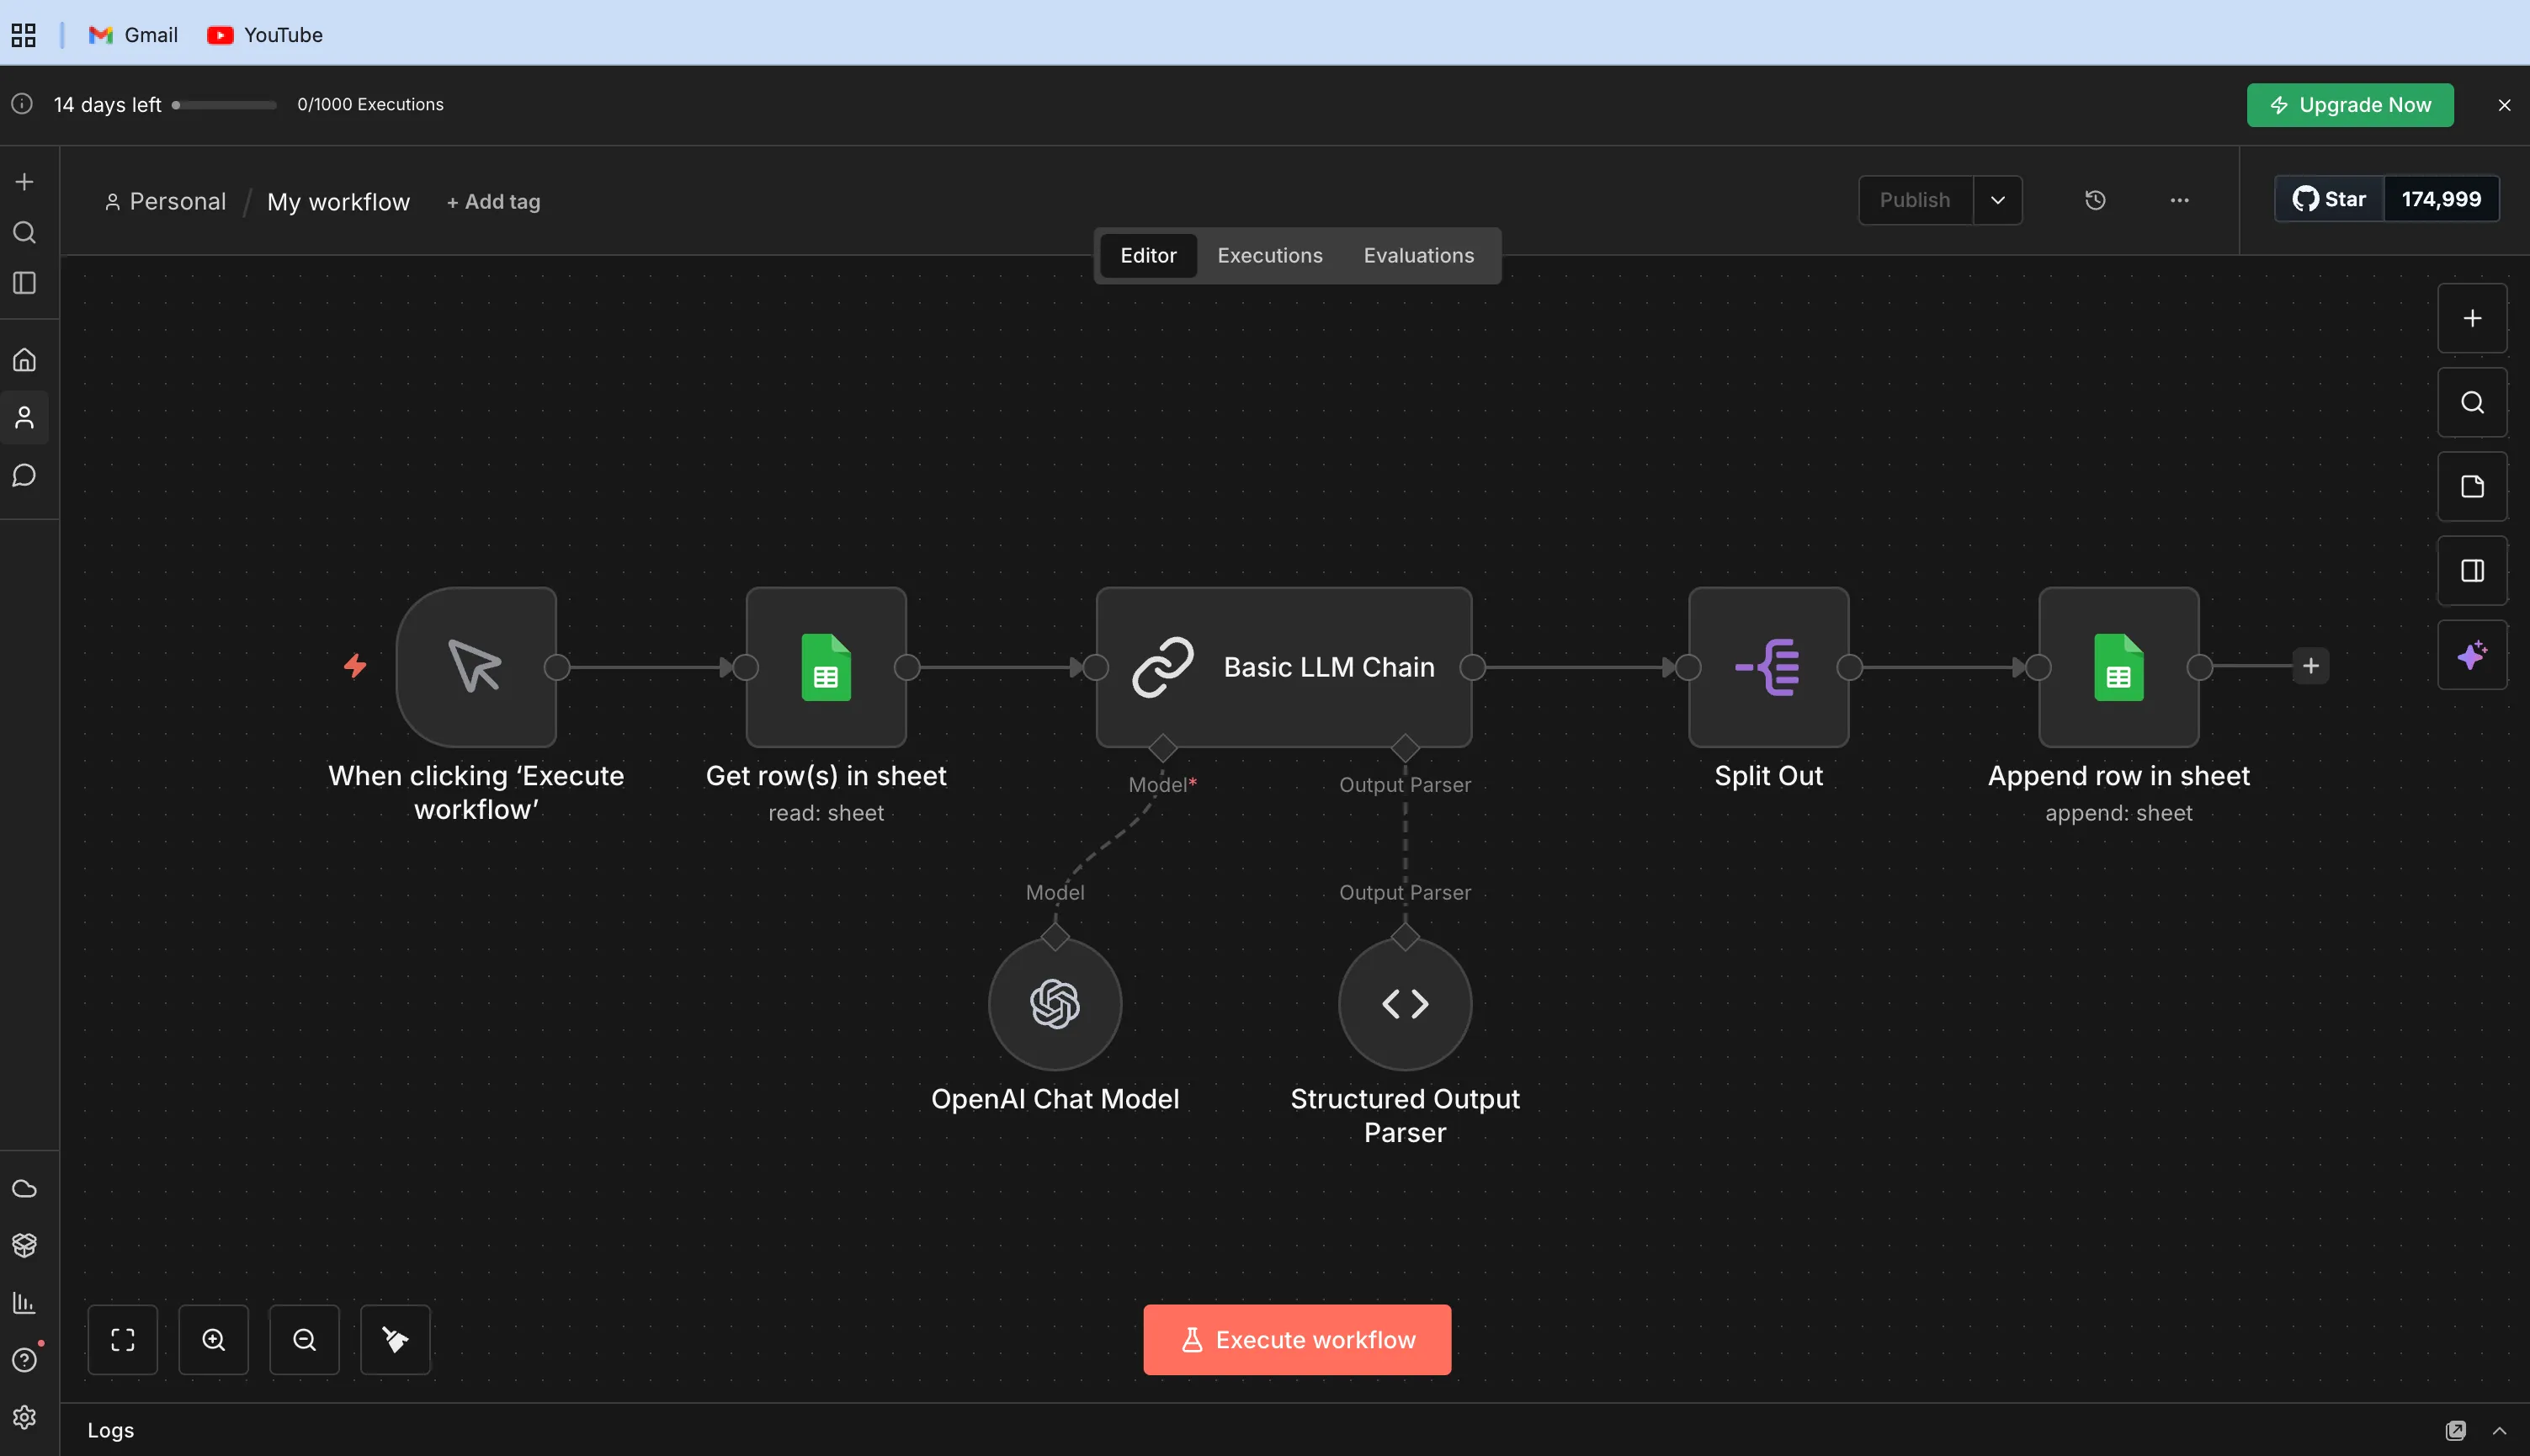Select the Split Out node
Viewport: 2530px width, 1456px height.
[x=1768, y=667]
